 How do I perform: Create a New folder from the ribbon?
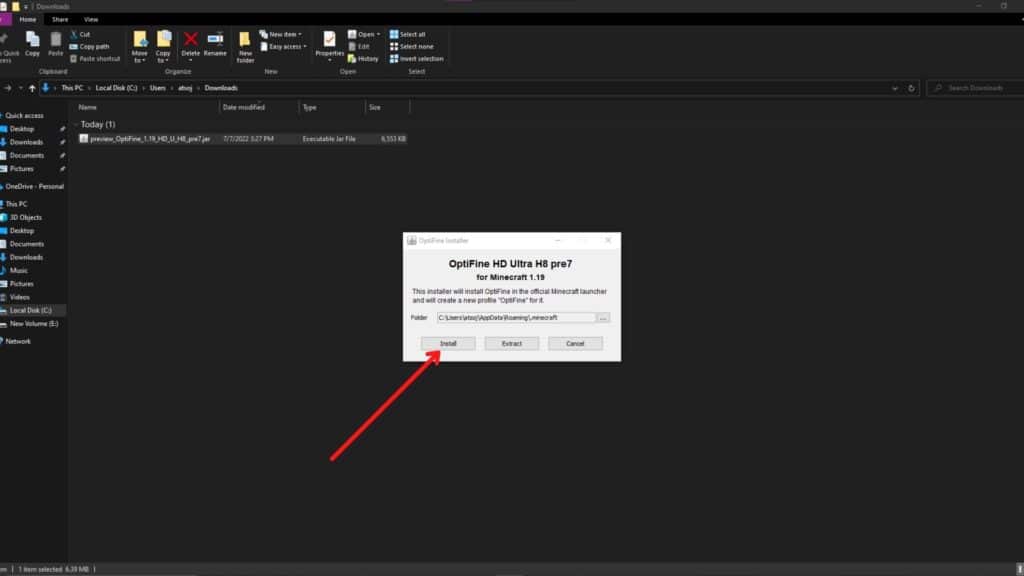pos(245,45)
